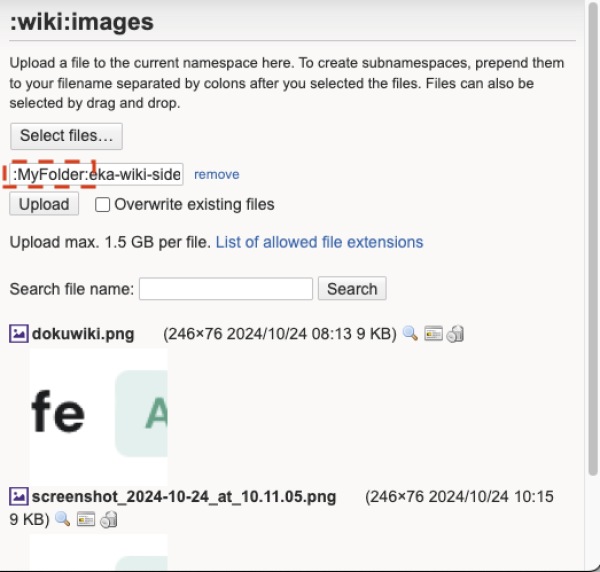Screen dimensions: 600x572
Task: Click the dokuwiki.png preview thumbnail
Action: point(98,412)
